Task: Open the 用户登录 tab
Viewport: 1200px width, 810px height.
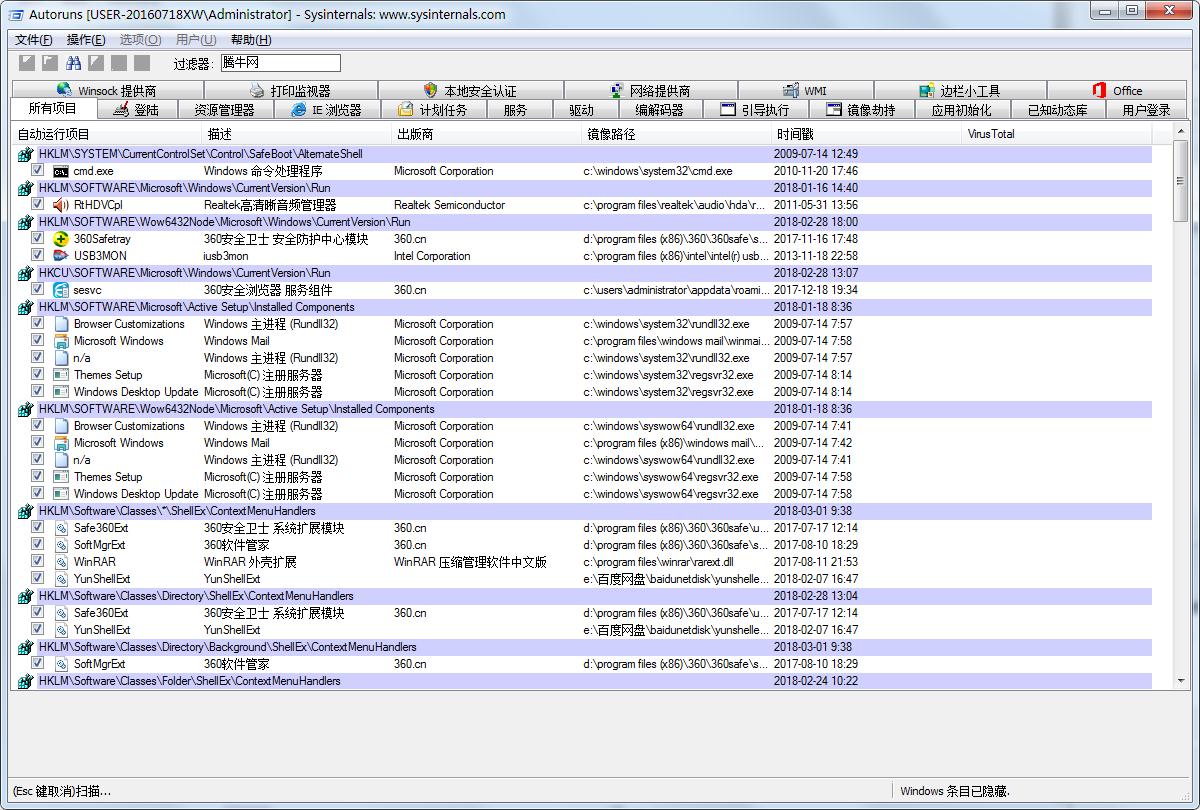Action: 1146,110
